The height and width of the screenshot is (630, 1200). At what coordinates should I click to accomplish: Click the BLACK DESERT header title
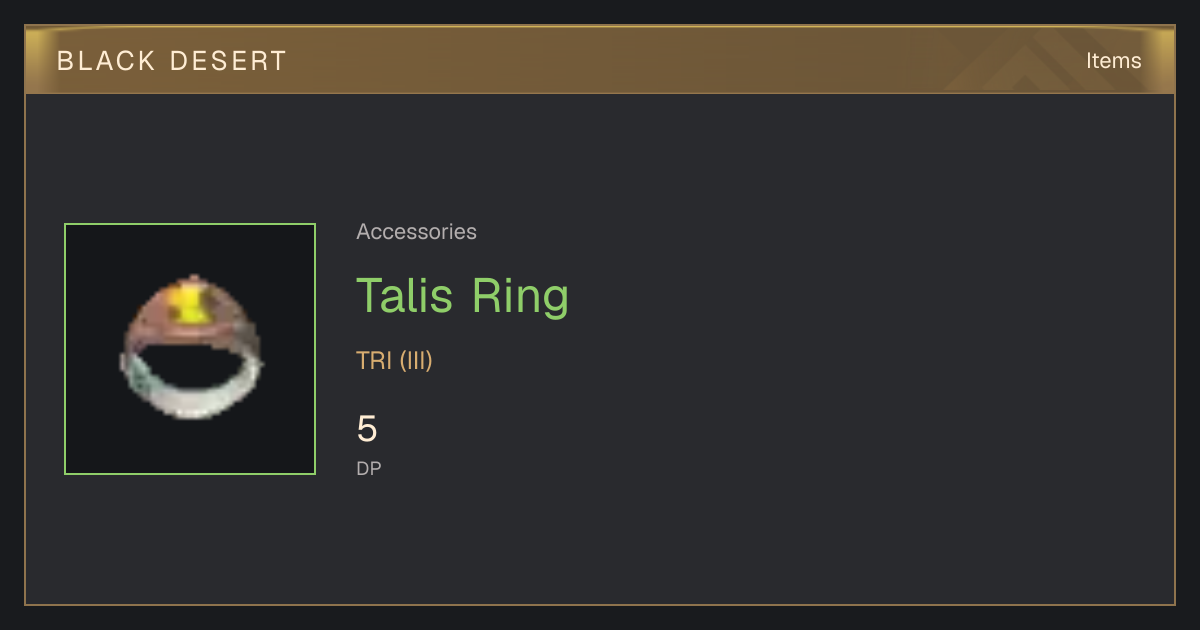[x=172, y=61]
